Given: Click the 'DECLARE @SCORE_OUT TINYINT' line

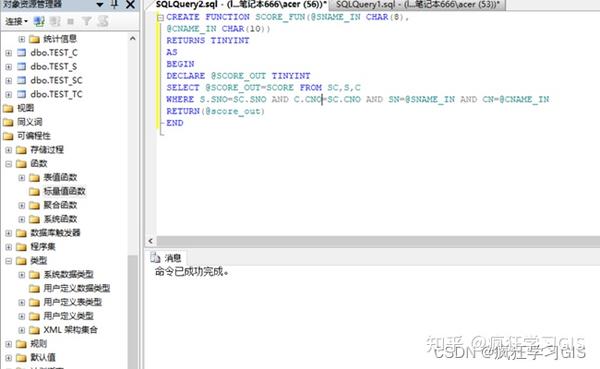Looking at the screenshot, I should point(238,76).
